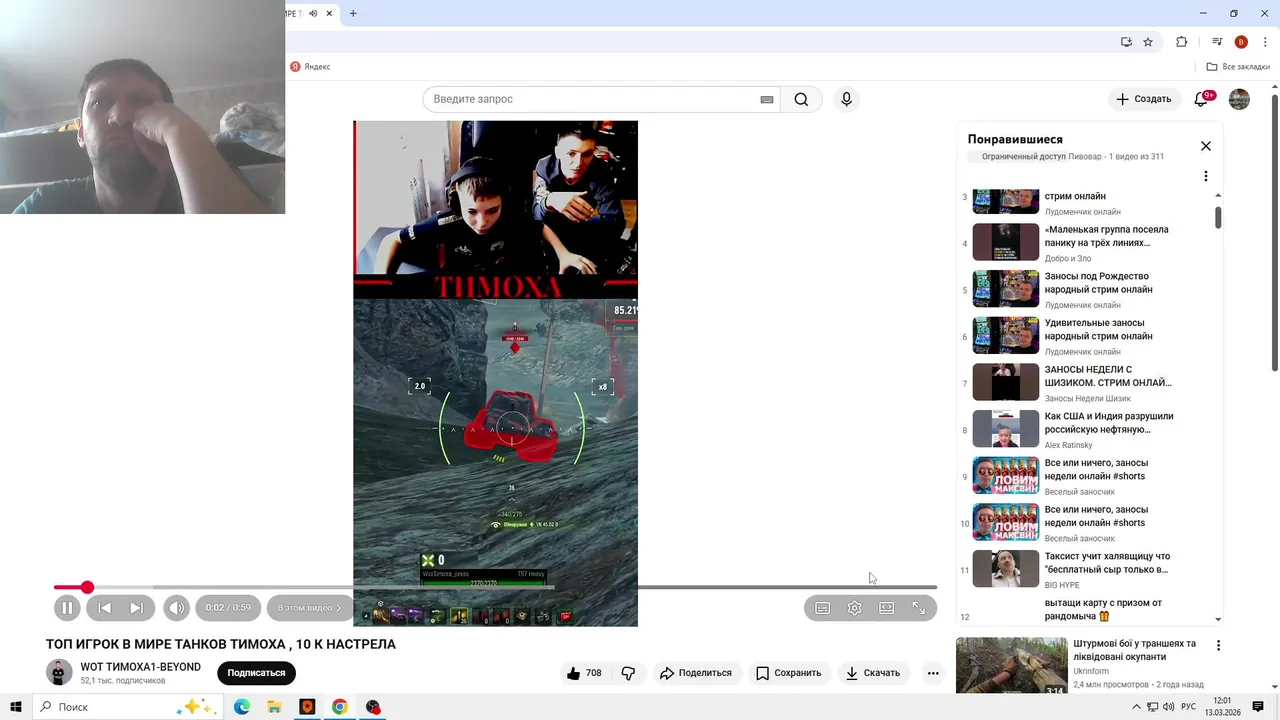Enter fullscreen mode in the player
Screen dimensions: 1280x720
[x=918, y=608]
